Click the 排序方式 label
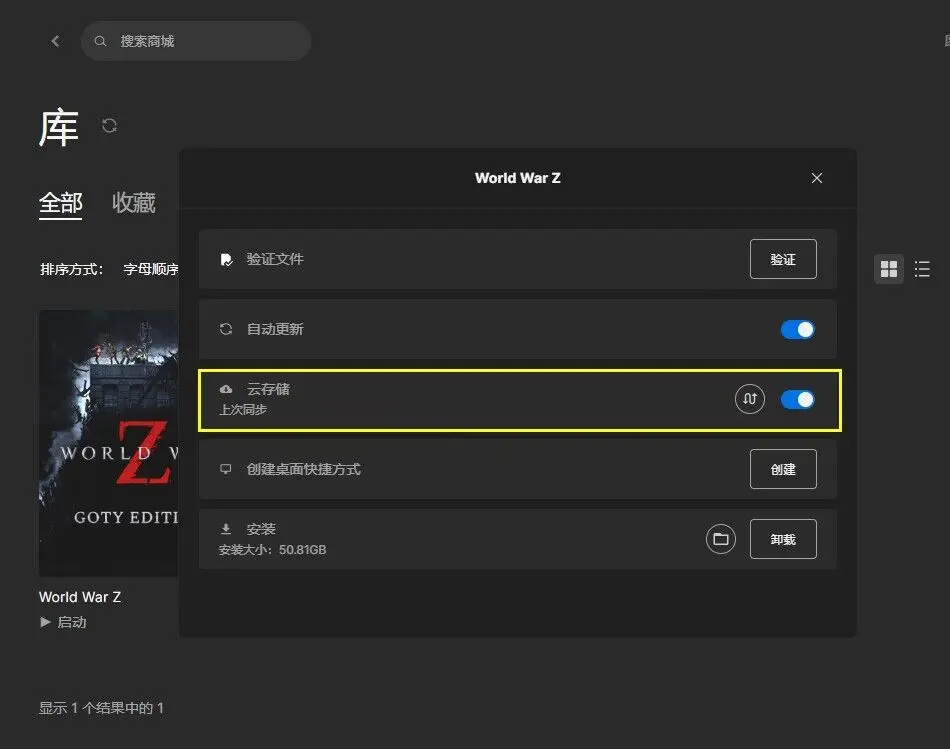The image size is (950, 749). pyautogui.click(x=71, y=269)
